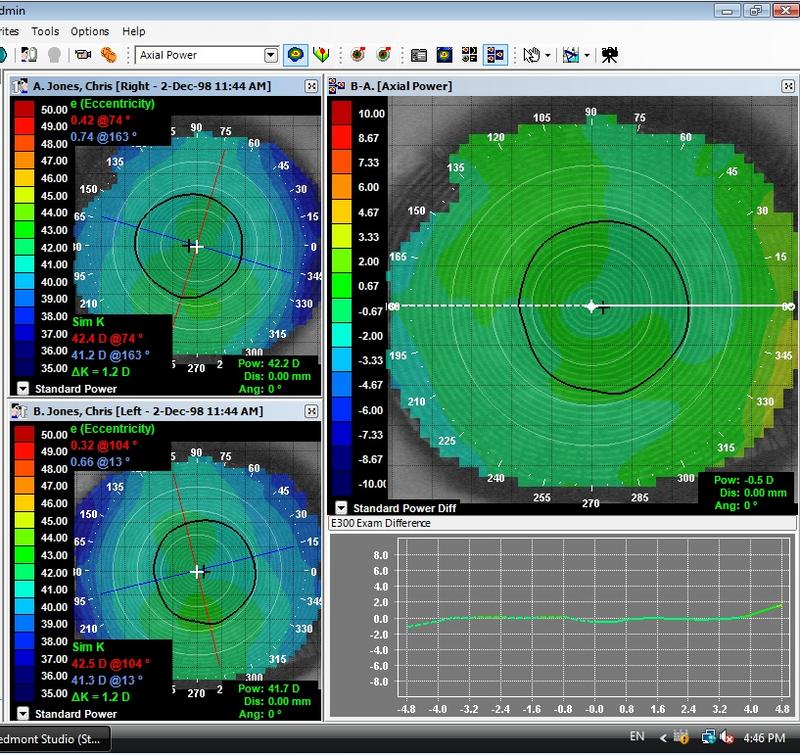The image size is (800, 755).
Task: Expand Standard Power menu in right eye panel
Action: pos(22,388)
